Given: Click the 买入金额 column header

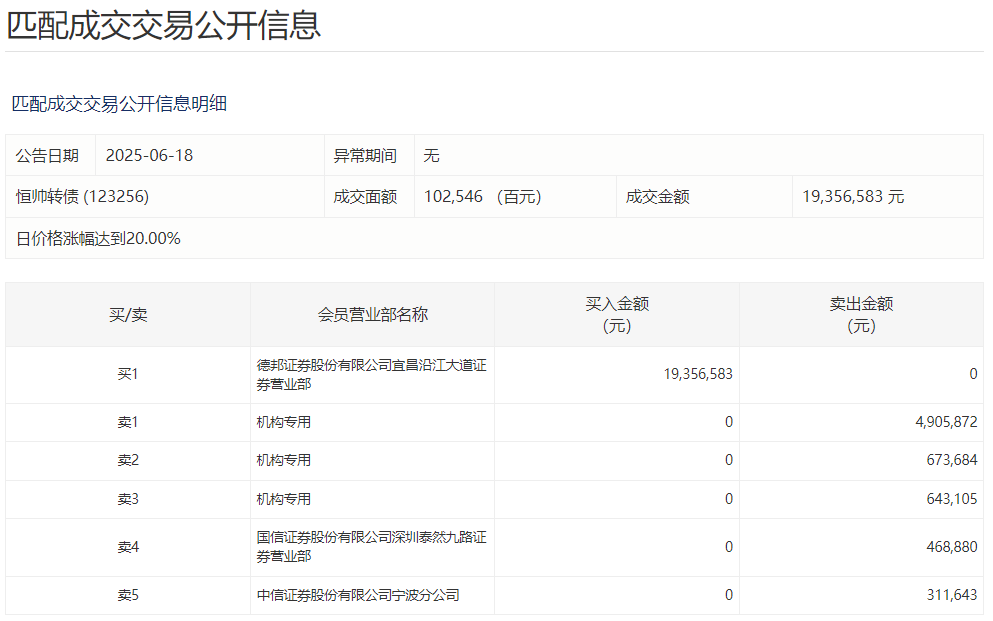Looking at the screenshot, I should click(616, 315).
